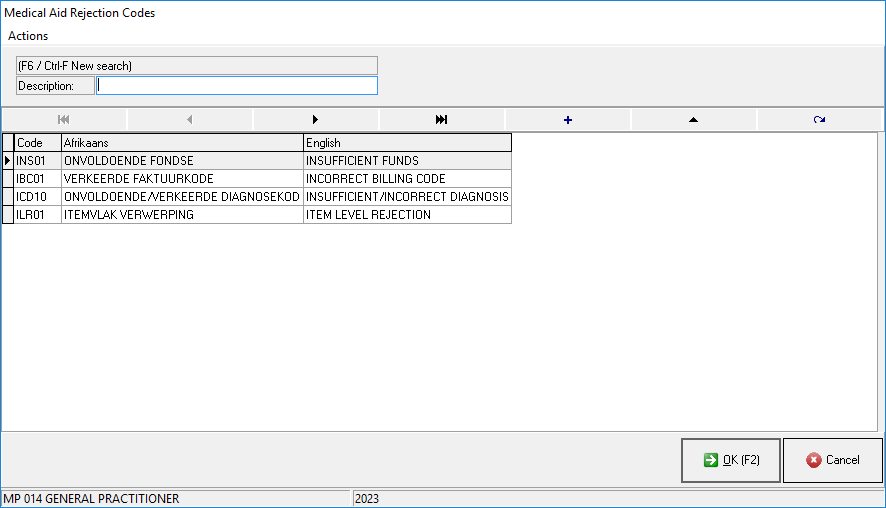Go to first record navigator button
Screen dimensions: 886x508
[x=64, y=120]
